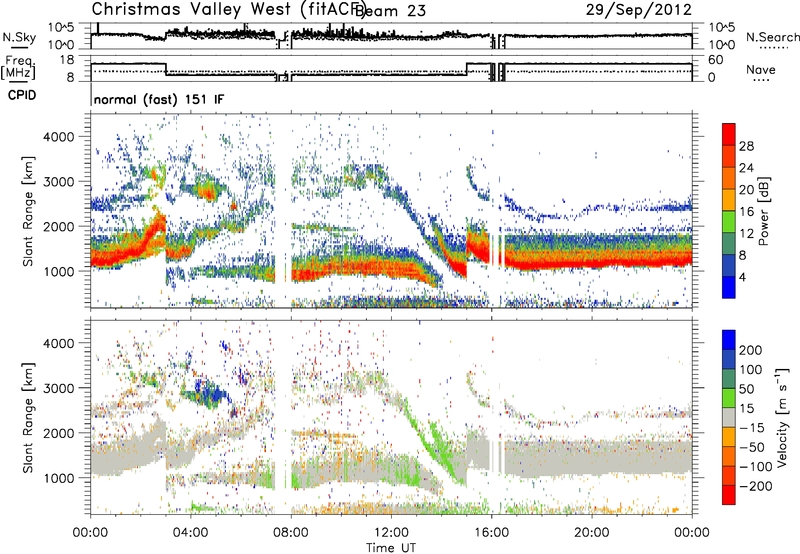Click the power data band at 20:00
The width and height of the screenshot is (800, 554).
(591, 251)
